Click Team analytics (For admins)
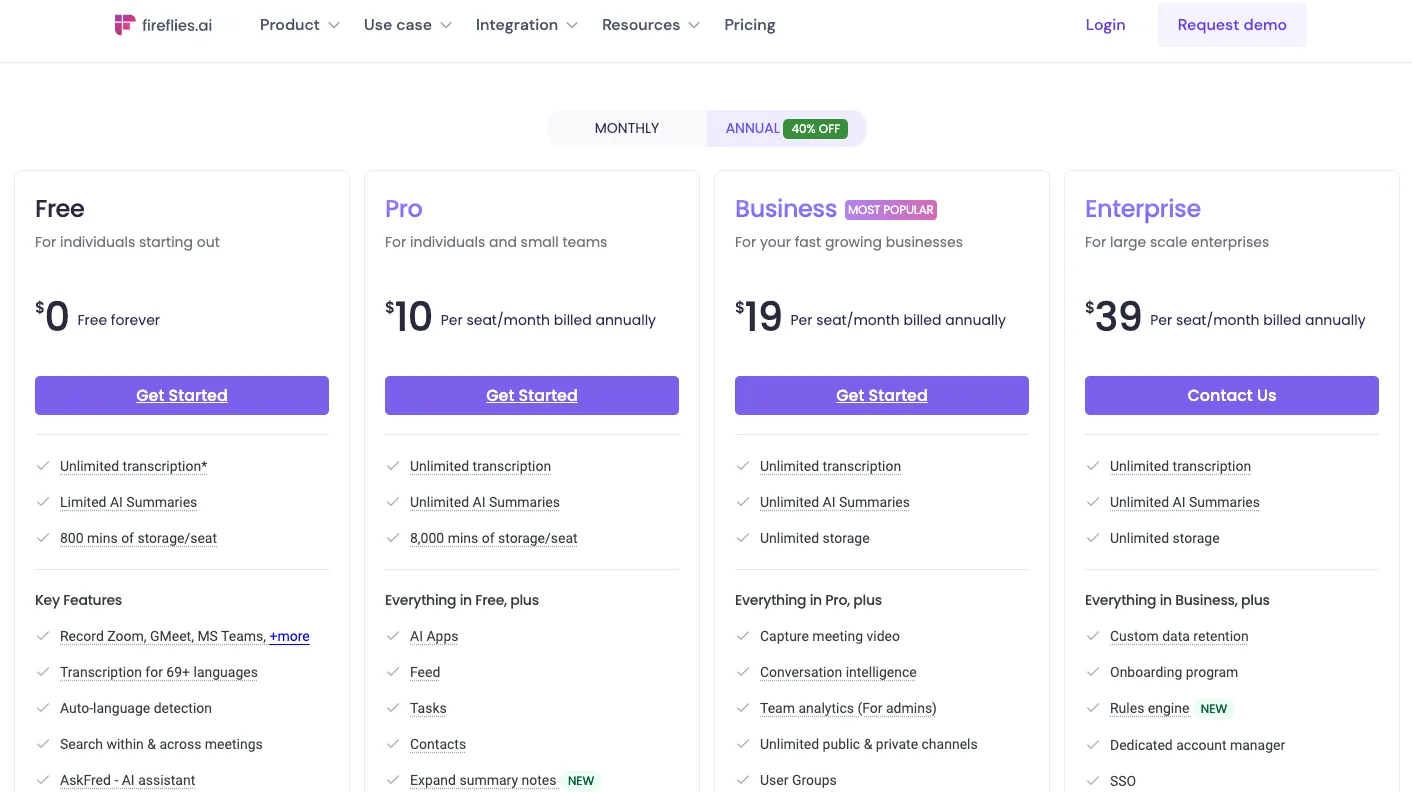This screenshot has height=792, width=1412. click(x=848, y=708)
